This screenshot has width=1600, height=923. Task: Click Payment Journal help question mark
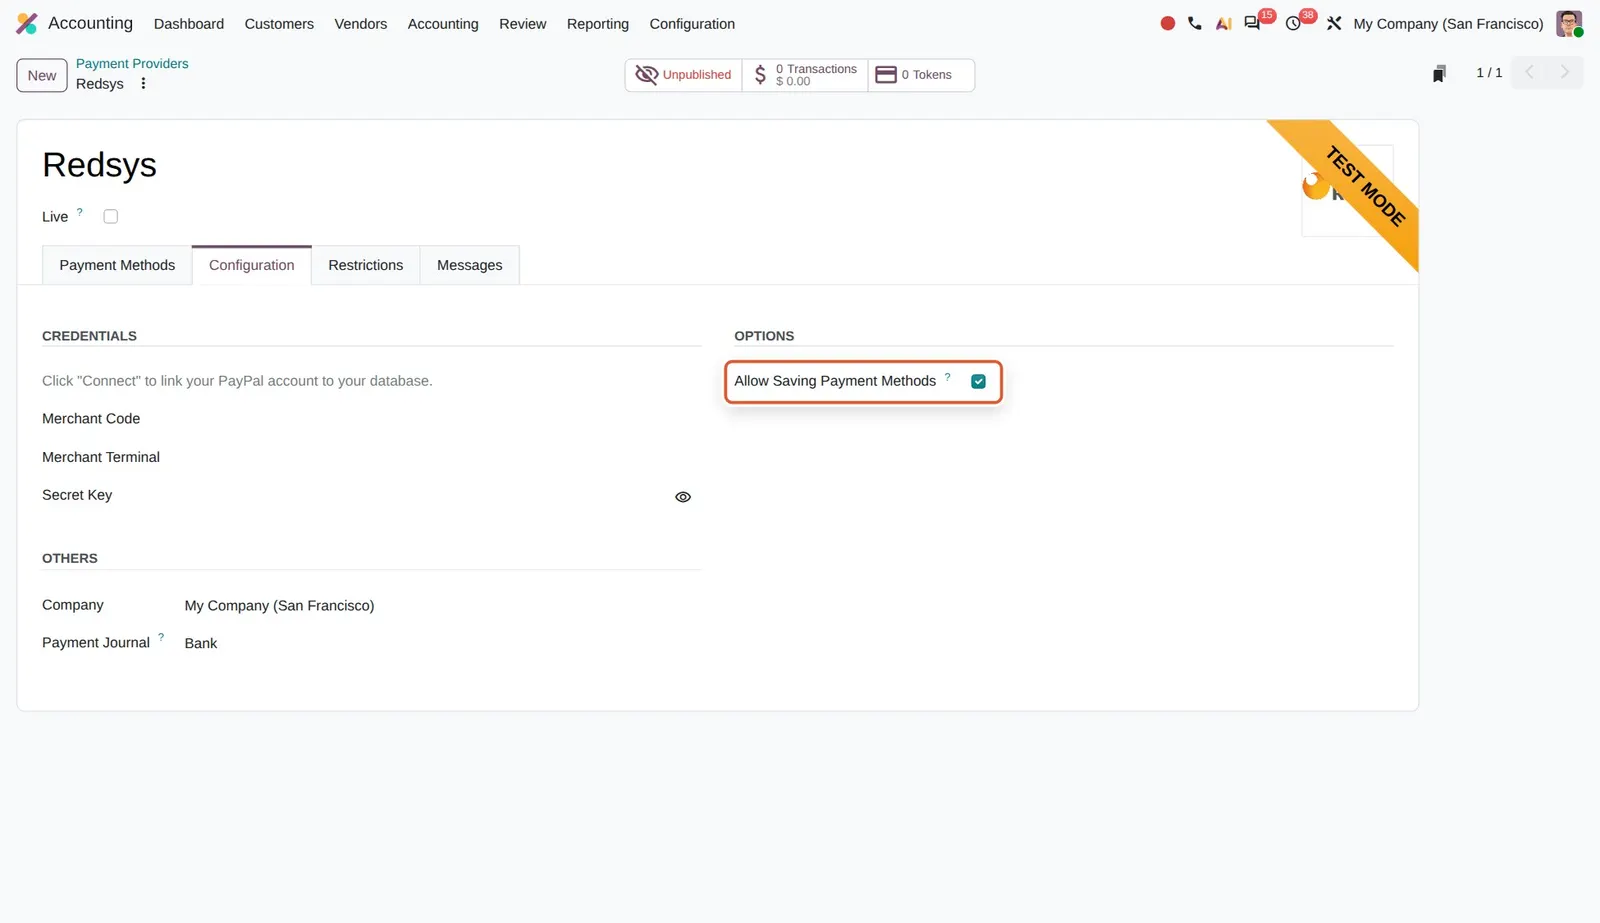tap(161, 637)
